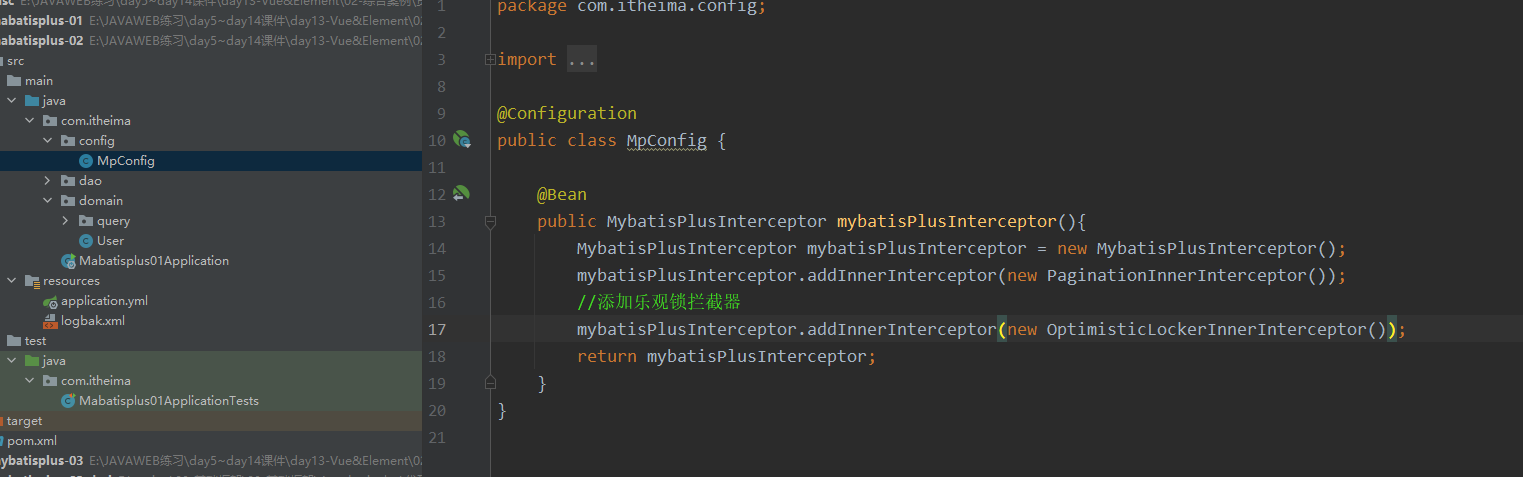The width and height of the screenshot is (1523, 477).
Task: Click the User class icon in project tree
Action: [86, 241]
